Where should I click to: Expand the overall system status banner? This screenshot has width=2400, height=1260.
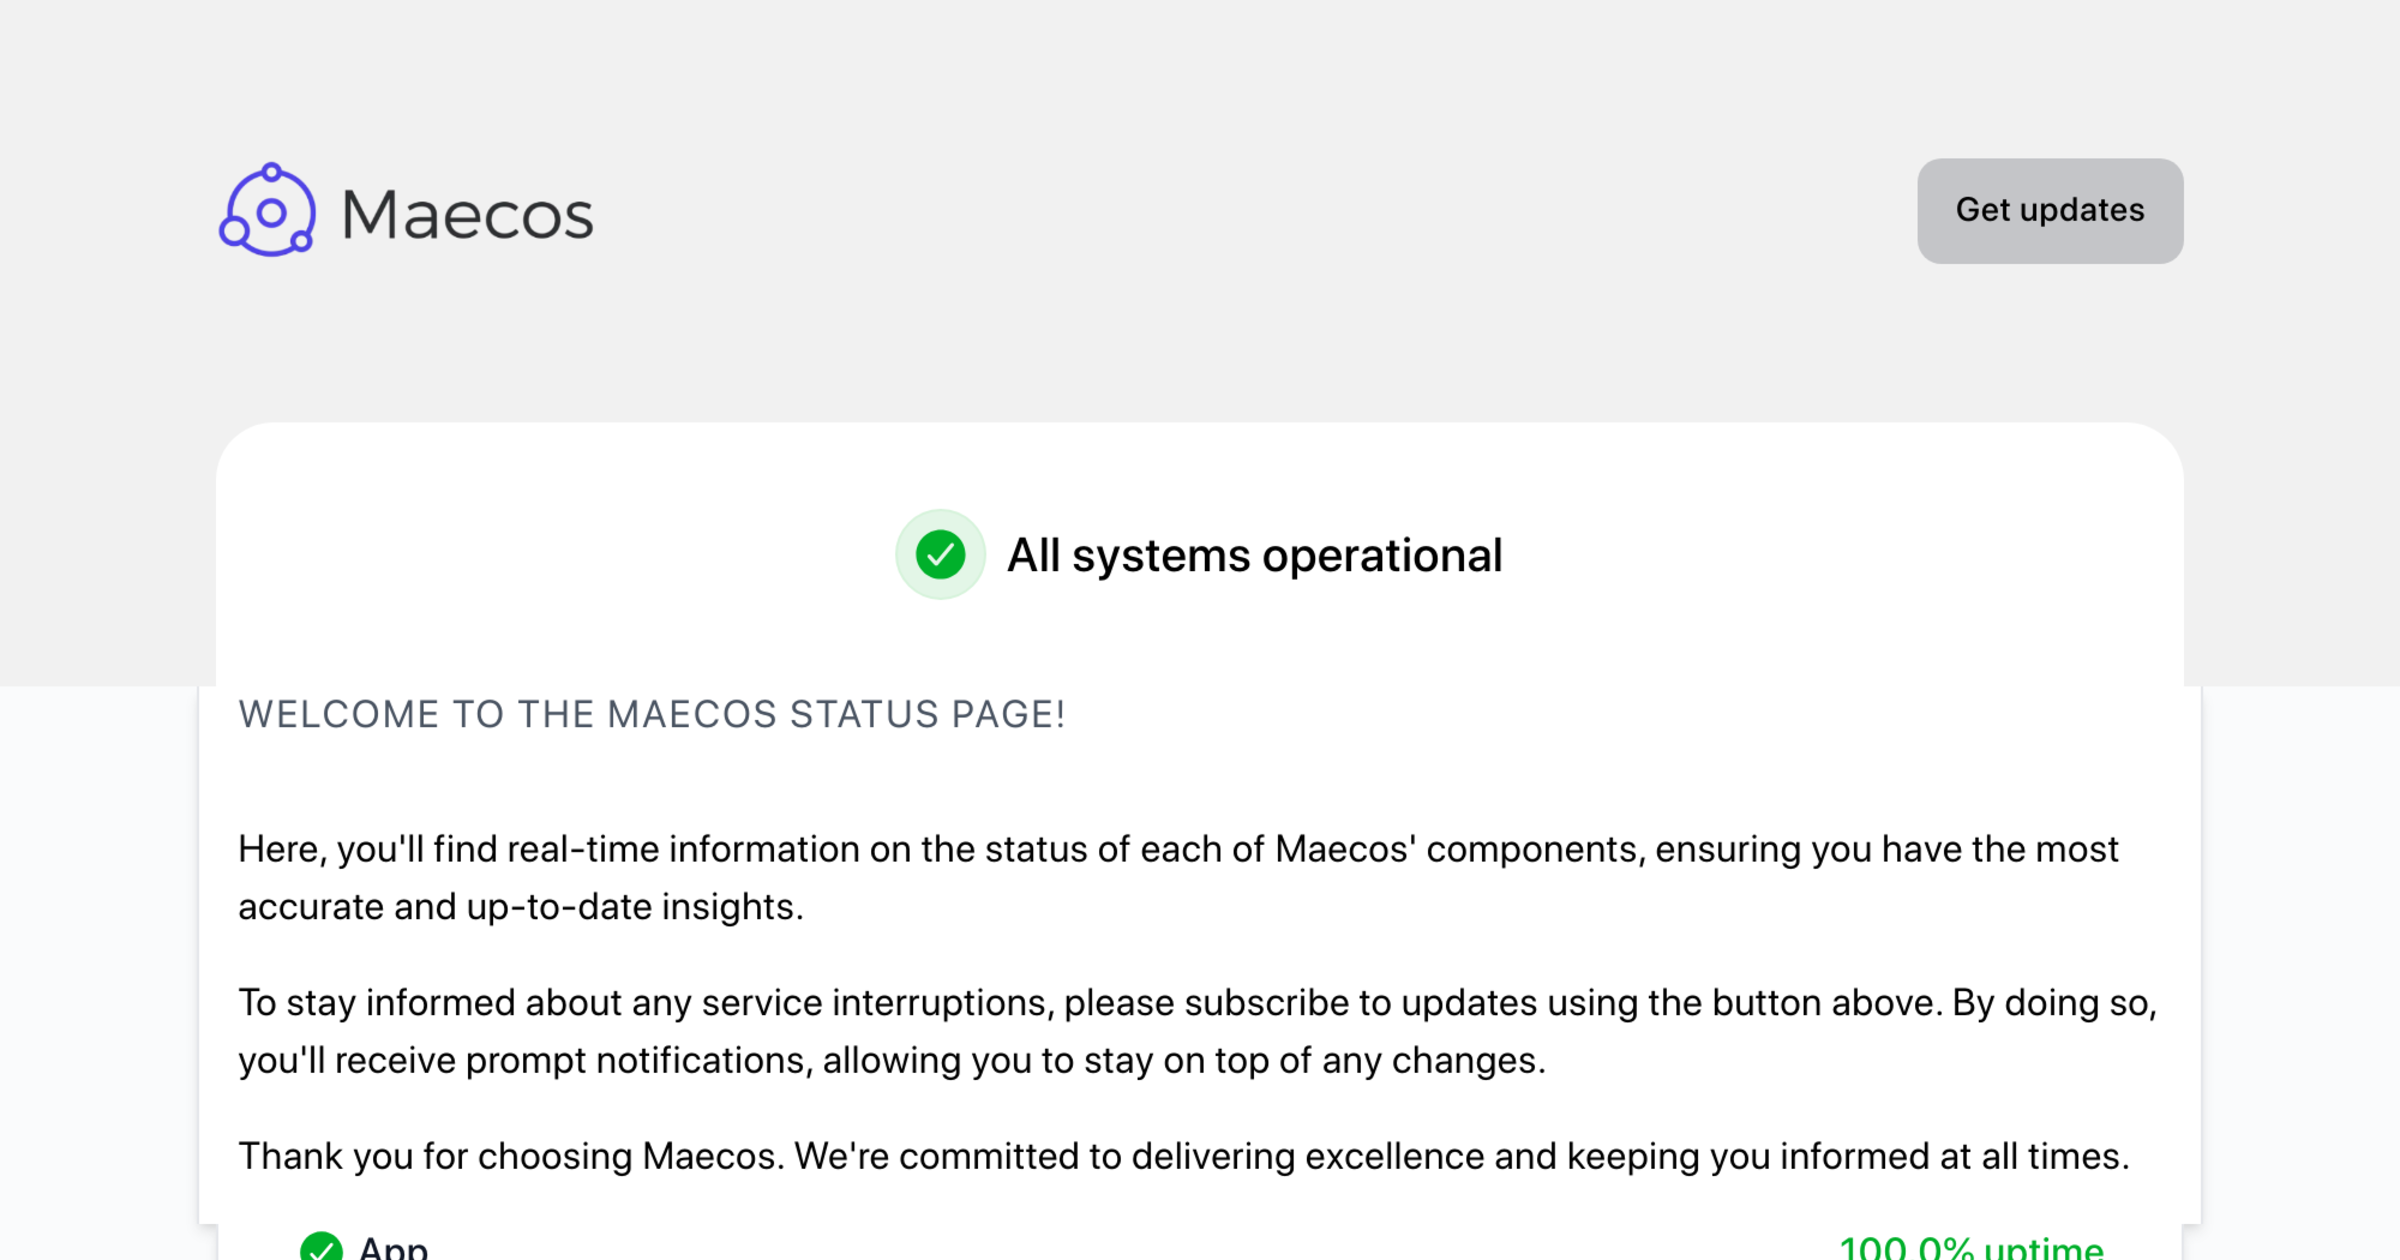1200,554
